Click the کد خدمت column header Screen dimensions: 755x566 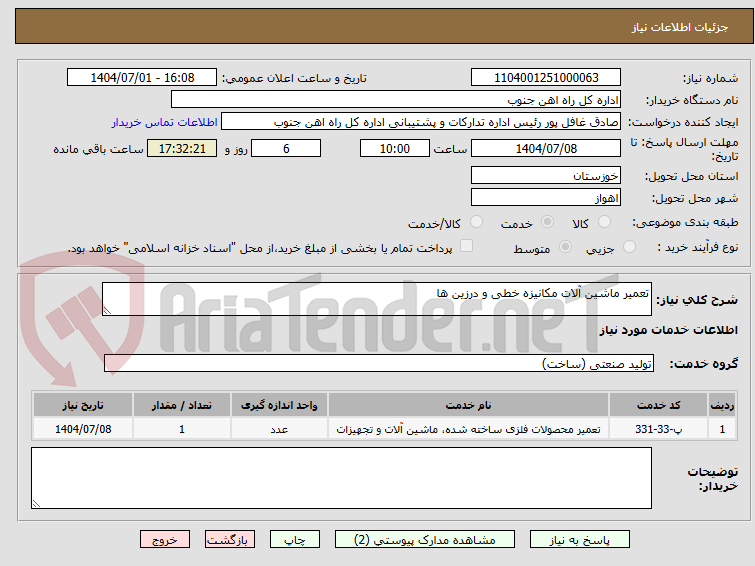(x=658, y=405)
